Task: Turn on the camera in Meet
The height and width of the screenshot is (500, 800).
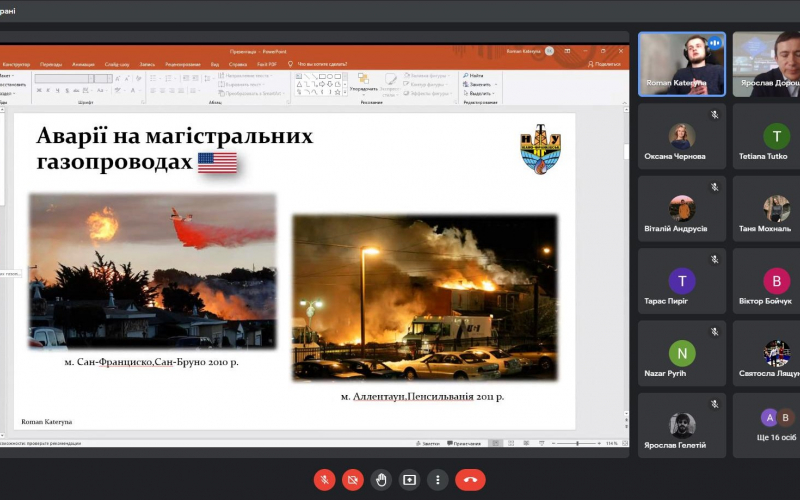Action: (353, 480)
